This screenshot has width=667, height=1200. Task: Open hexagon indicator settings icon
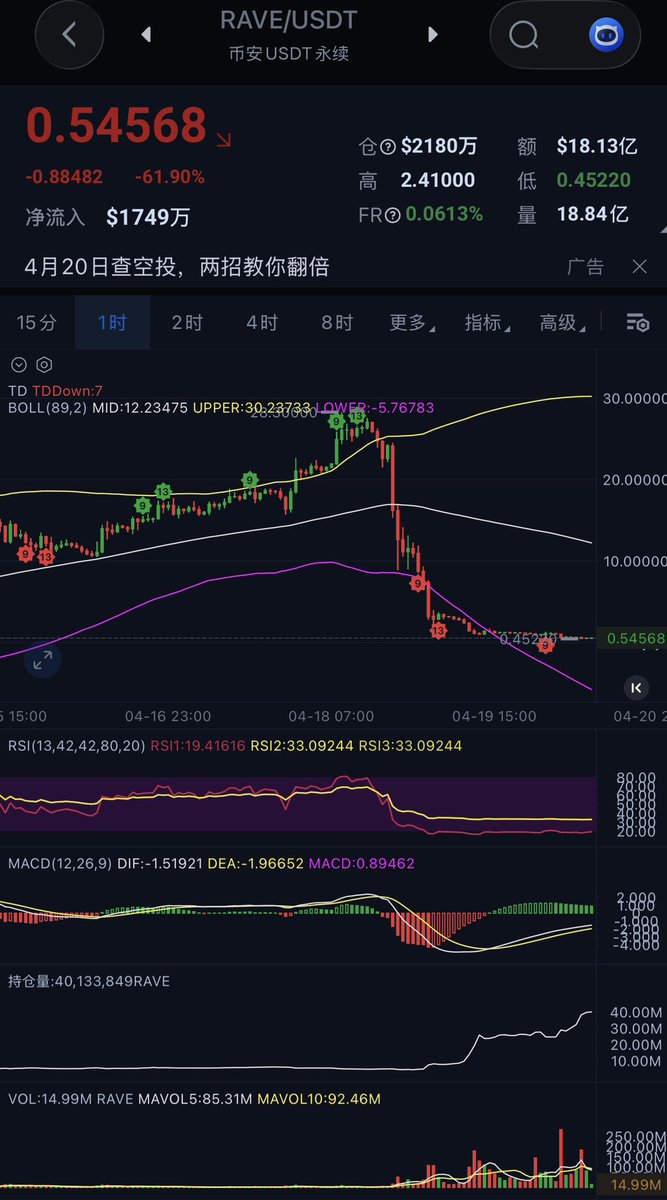(x=43, y=365)
